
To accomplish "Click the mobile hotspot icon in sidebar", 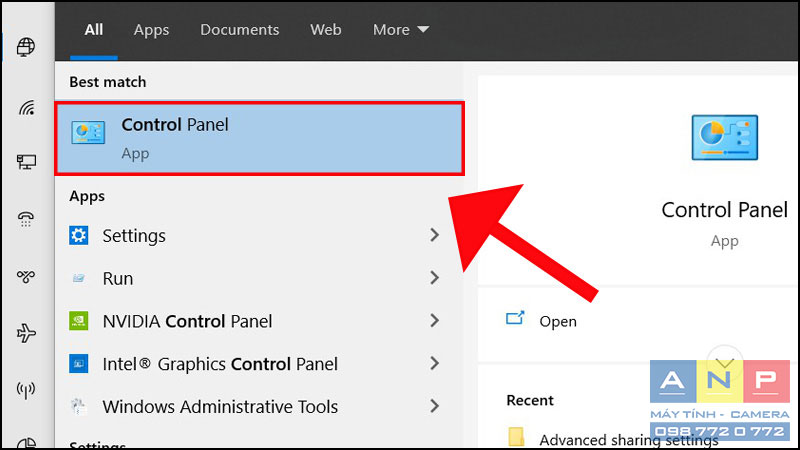I will coord(26,390).
